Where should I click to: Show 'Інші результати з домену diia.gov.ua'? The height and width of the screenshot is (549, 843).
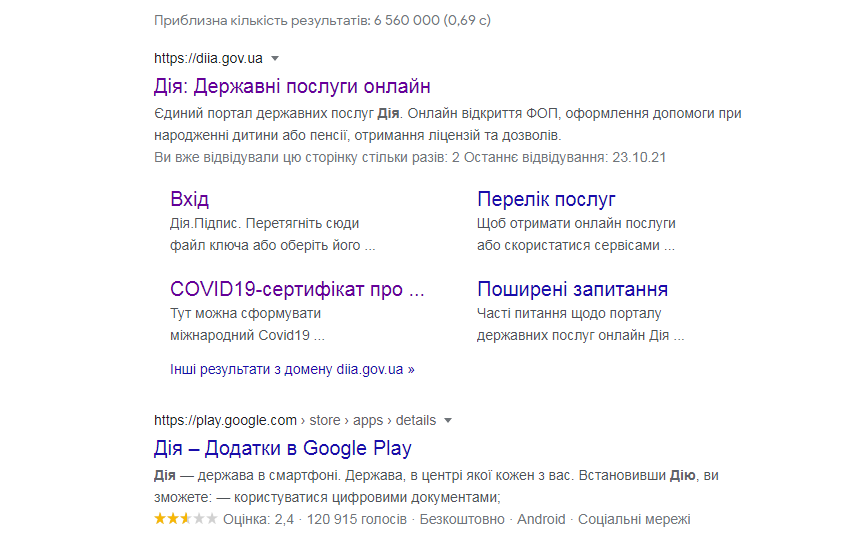292,369
